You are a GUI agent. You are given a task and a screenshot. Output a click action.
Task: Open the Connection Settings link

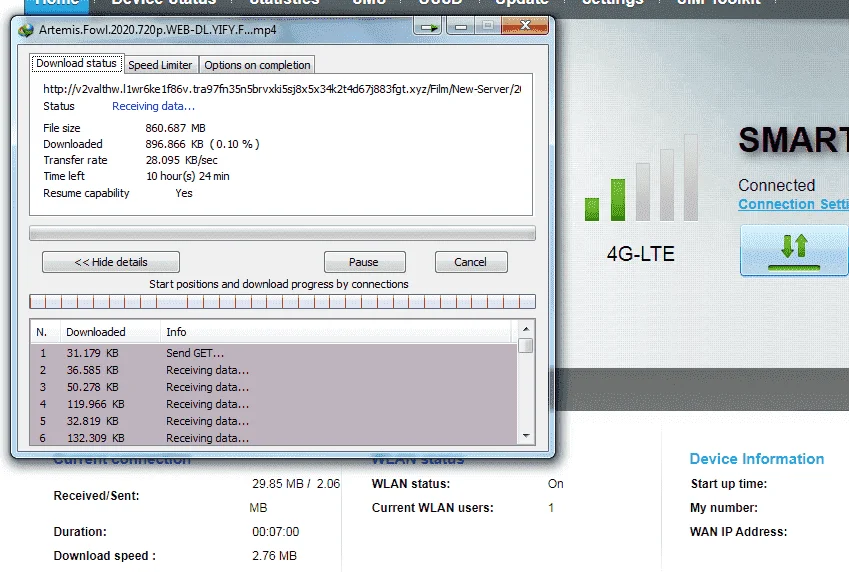tap(793, 204)
